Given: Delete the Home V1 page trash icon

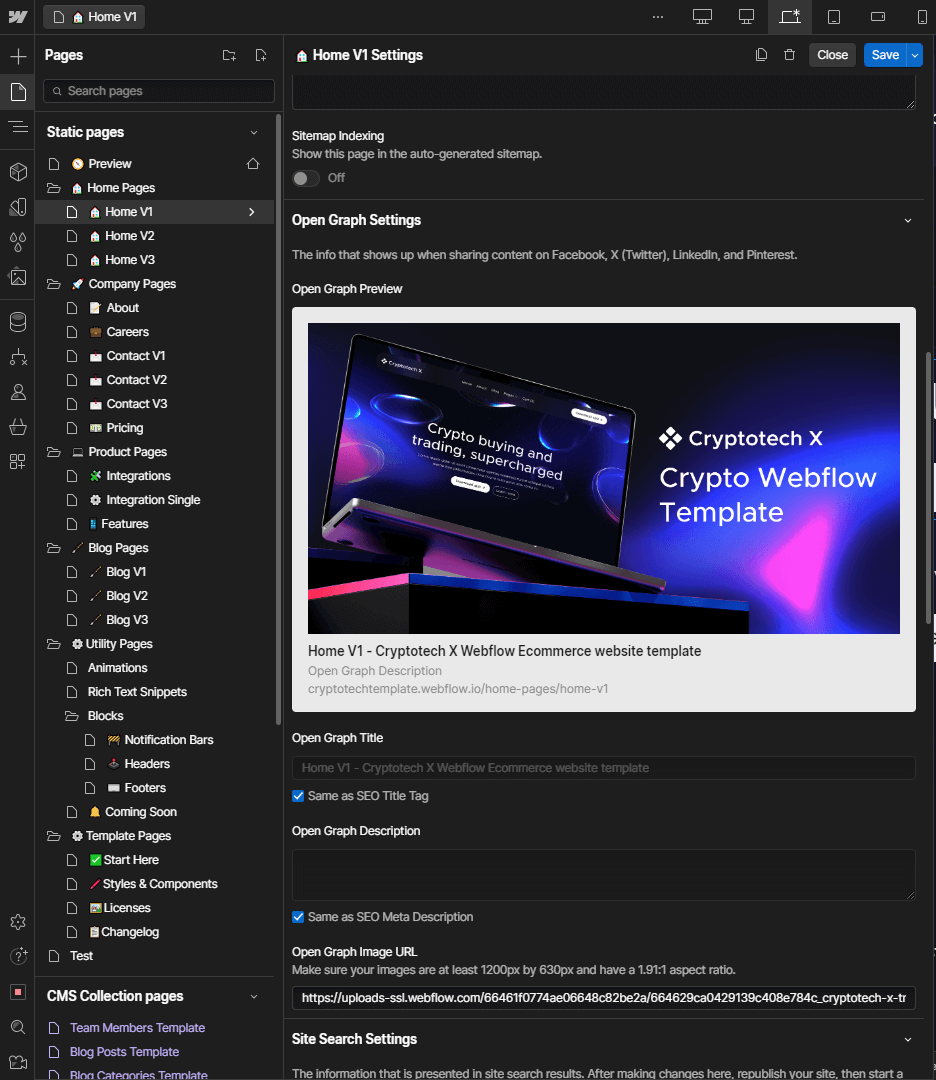Looking at the screenshot, I should [789, 55].
